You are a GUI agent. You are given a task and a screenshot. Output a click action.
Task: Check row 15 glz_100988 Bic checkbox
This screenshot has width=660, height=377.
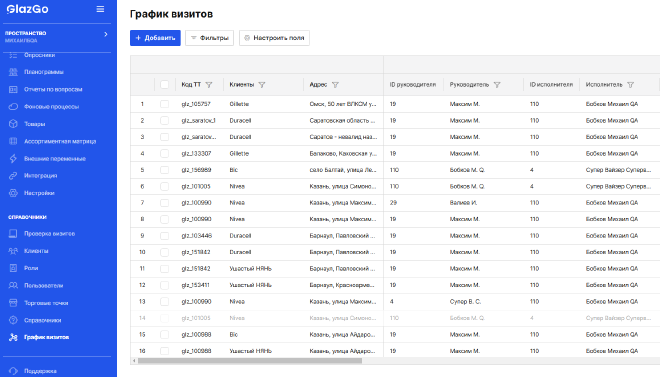[164, 335]
